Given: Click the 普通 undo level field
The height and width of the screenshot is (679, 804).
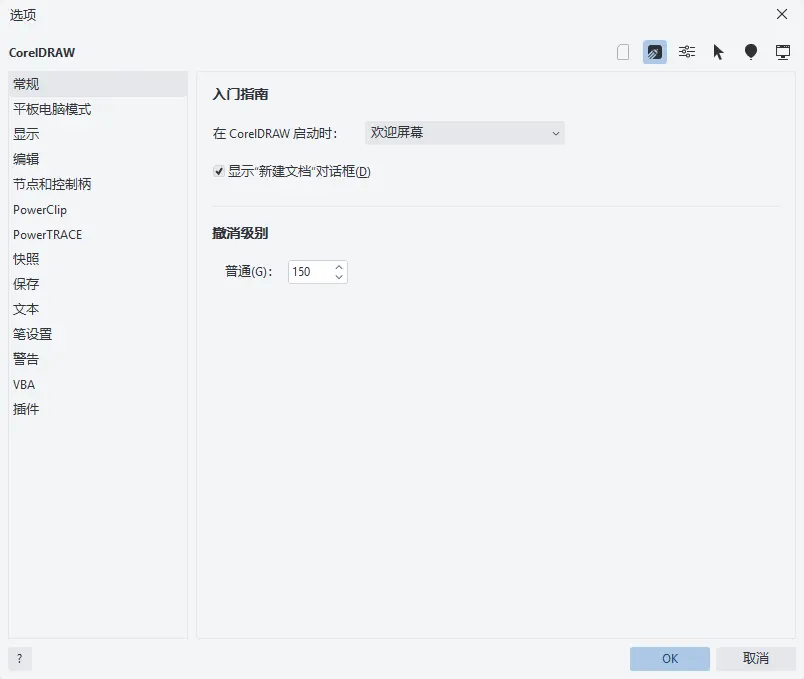Looking at the screenshot, I should [x=310, y=272].
